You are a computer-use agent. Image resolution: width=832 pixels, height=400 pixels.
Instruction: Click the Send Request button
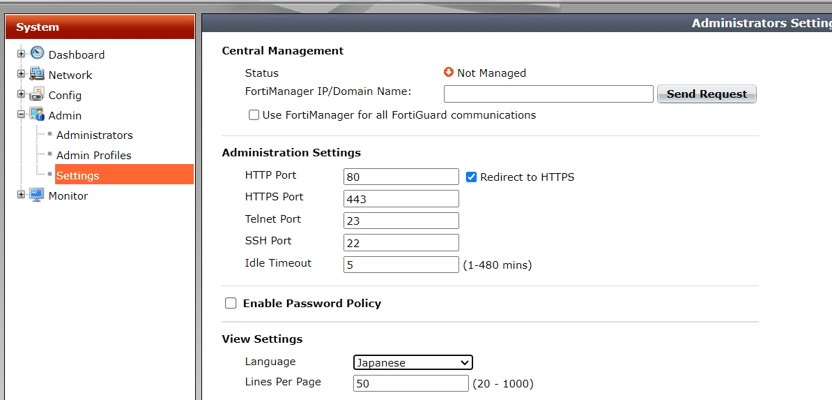(707, 94)
